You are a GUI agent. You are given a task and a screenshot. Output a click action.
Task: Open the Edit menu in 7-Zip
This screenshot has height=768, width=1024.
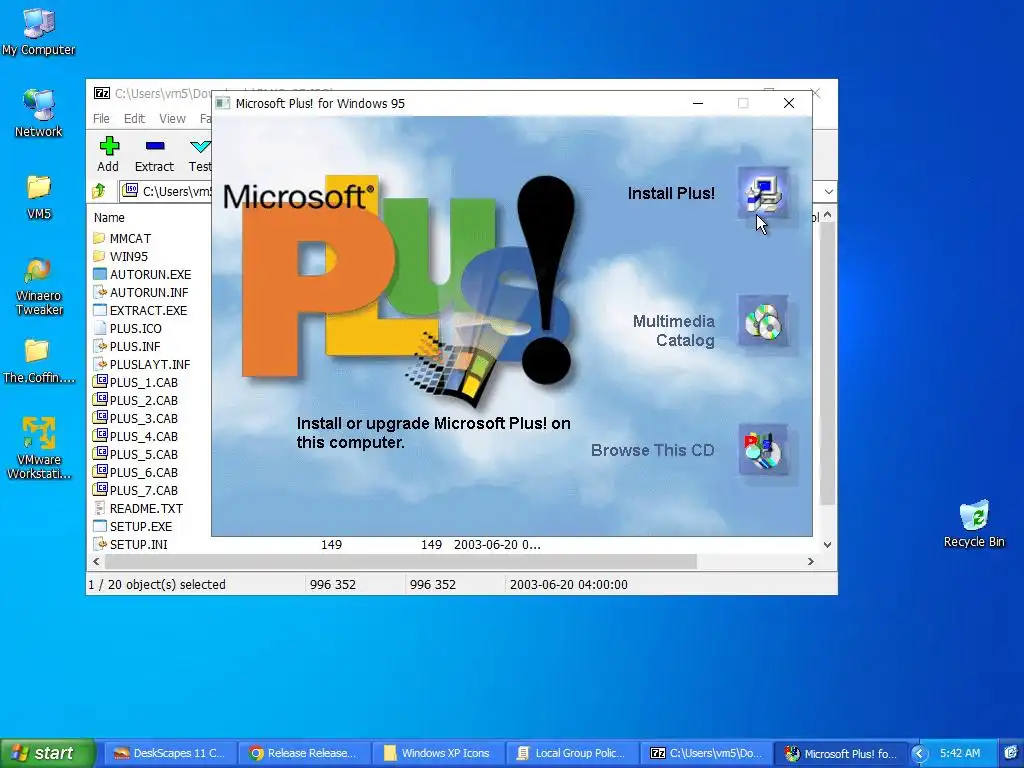134,118
